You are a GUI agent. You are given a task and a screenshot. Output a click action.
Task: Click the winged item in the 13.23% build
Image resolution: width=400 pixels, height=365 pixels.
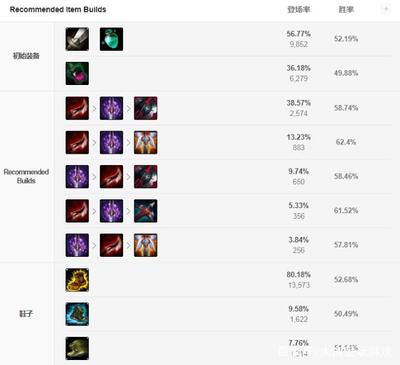pyautogui.click(x=146, y=143)
